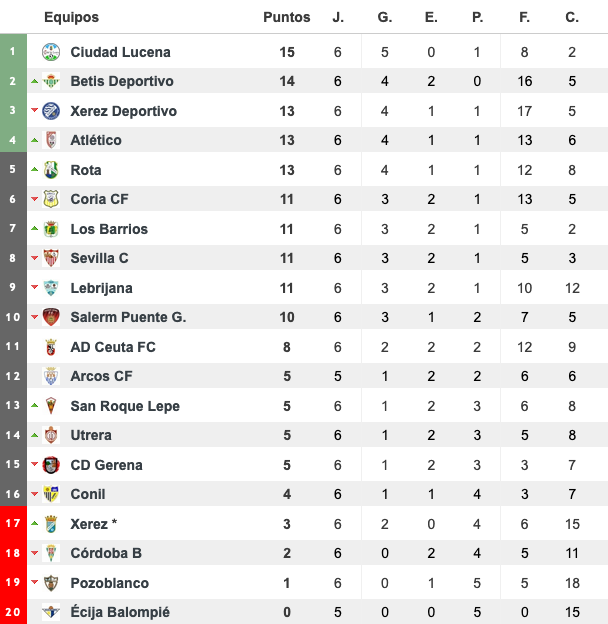Click the position 17 red badge
608x624 pixels.
point(13,523)
